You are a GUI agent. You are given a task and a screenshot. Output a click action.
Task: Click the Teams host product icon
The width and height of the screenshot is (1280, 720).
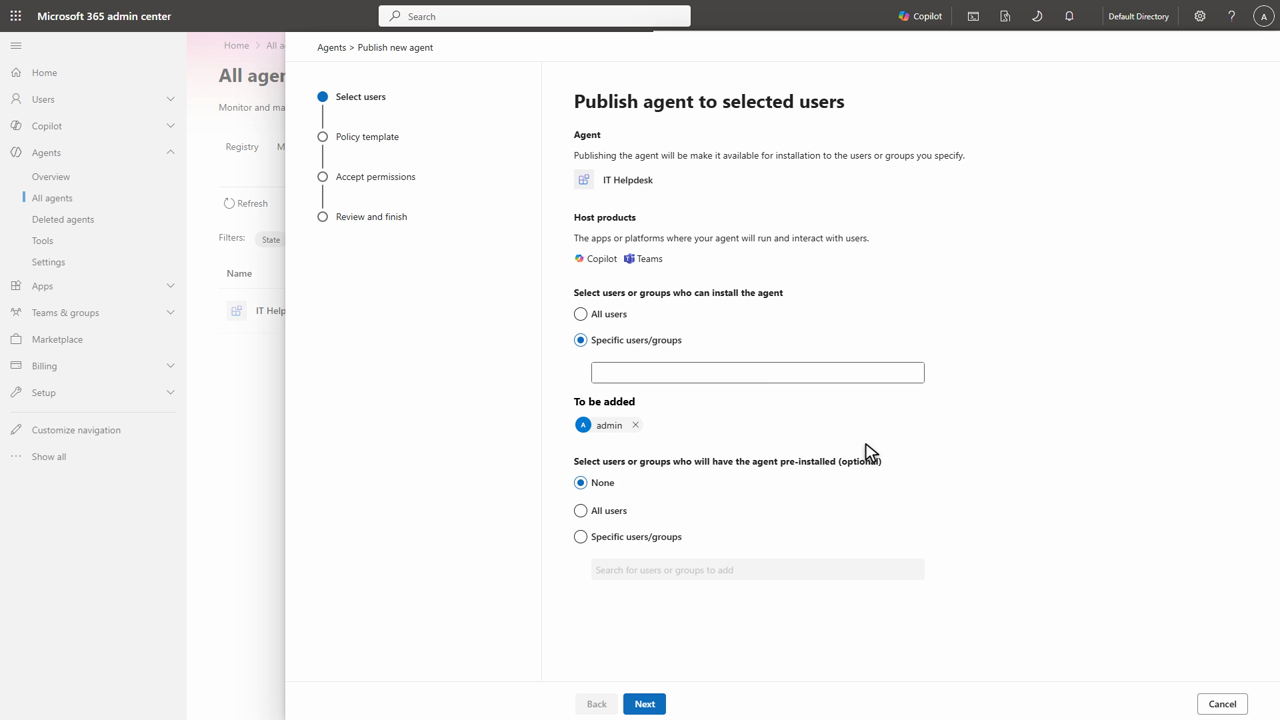point(629,259)
